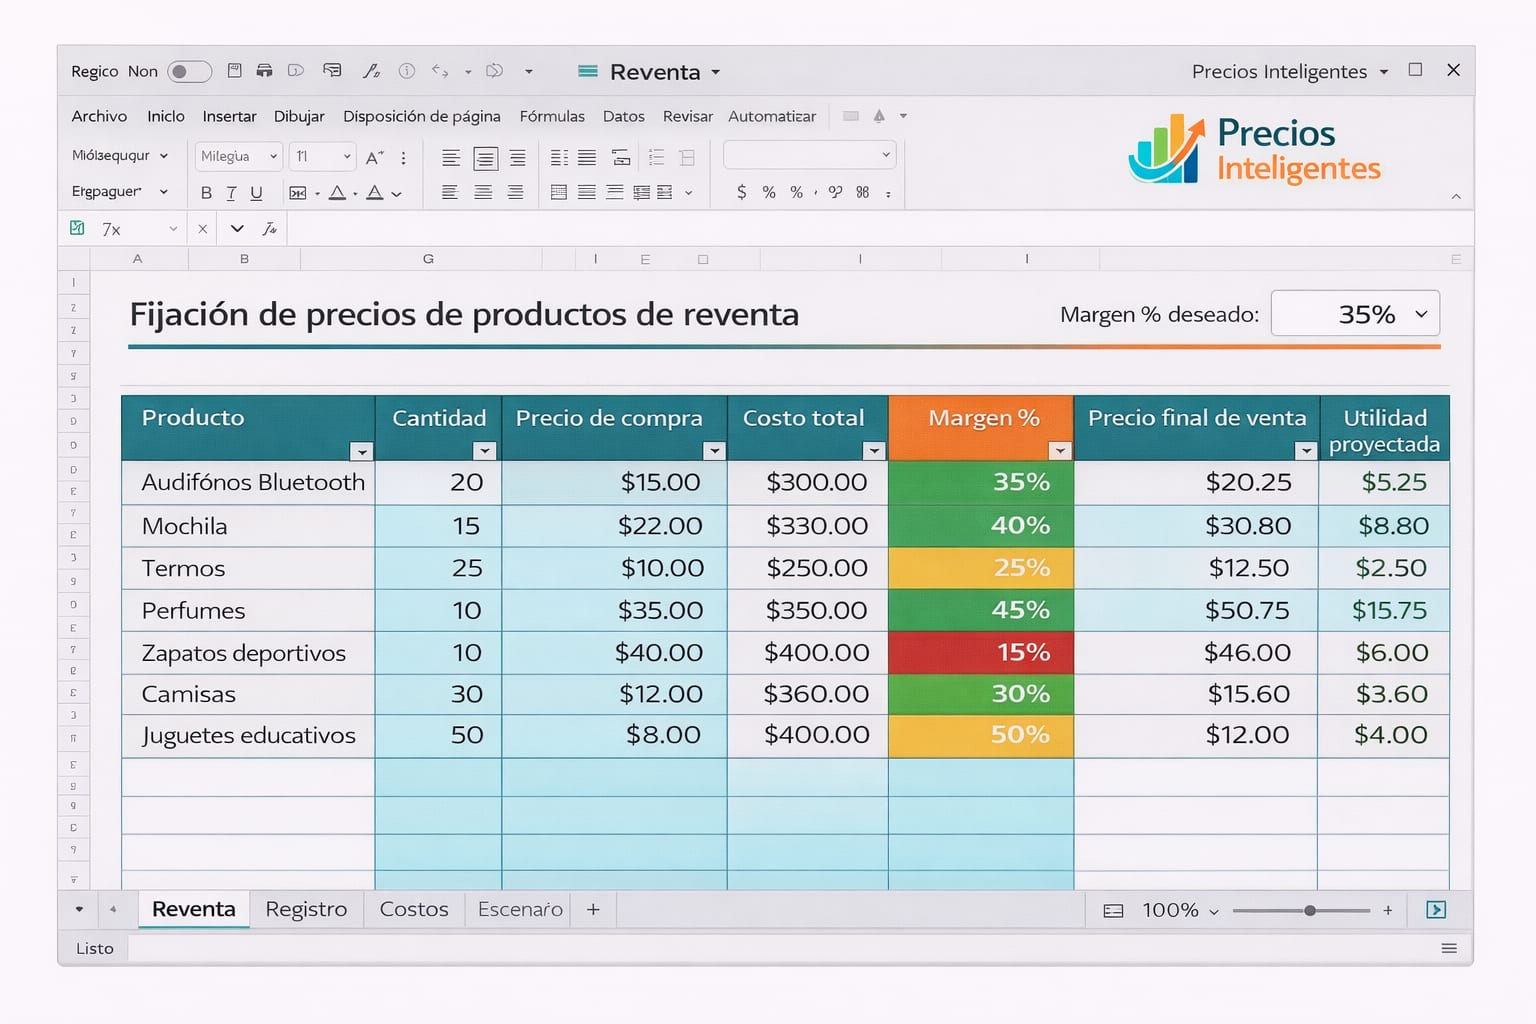Switch to the Costos sheet tab
Viewport: 1536px width, 1024px height.
click(x=414, y=909)
